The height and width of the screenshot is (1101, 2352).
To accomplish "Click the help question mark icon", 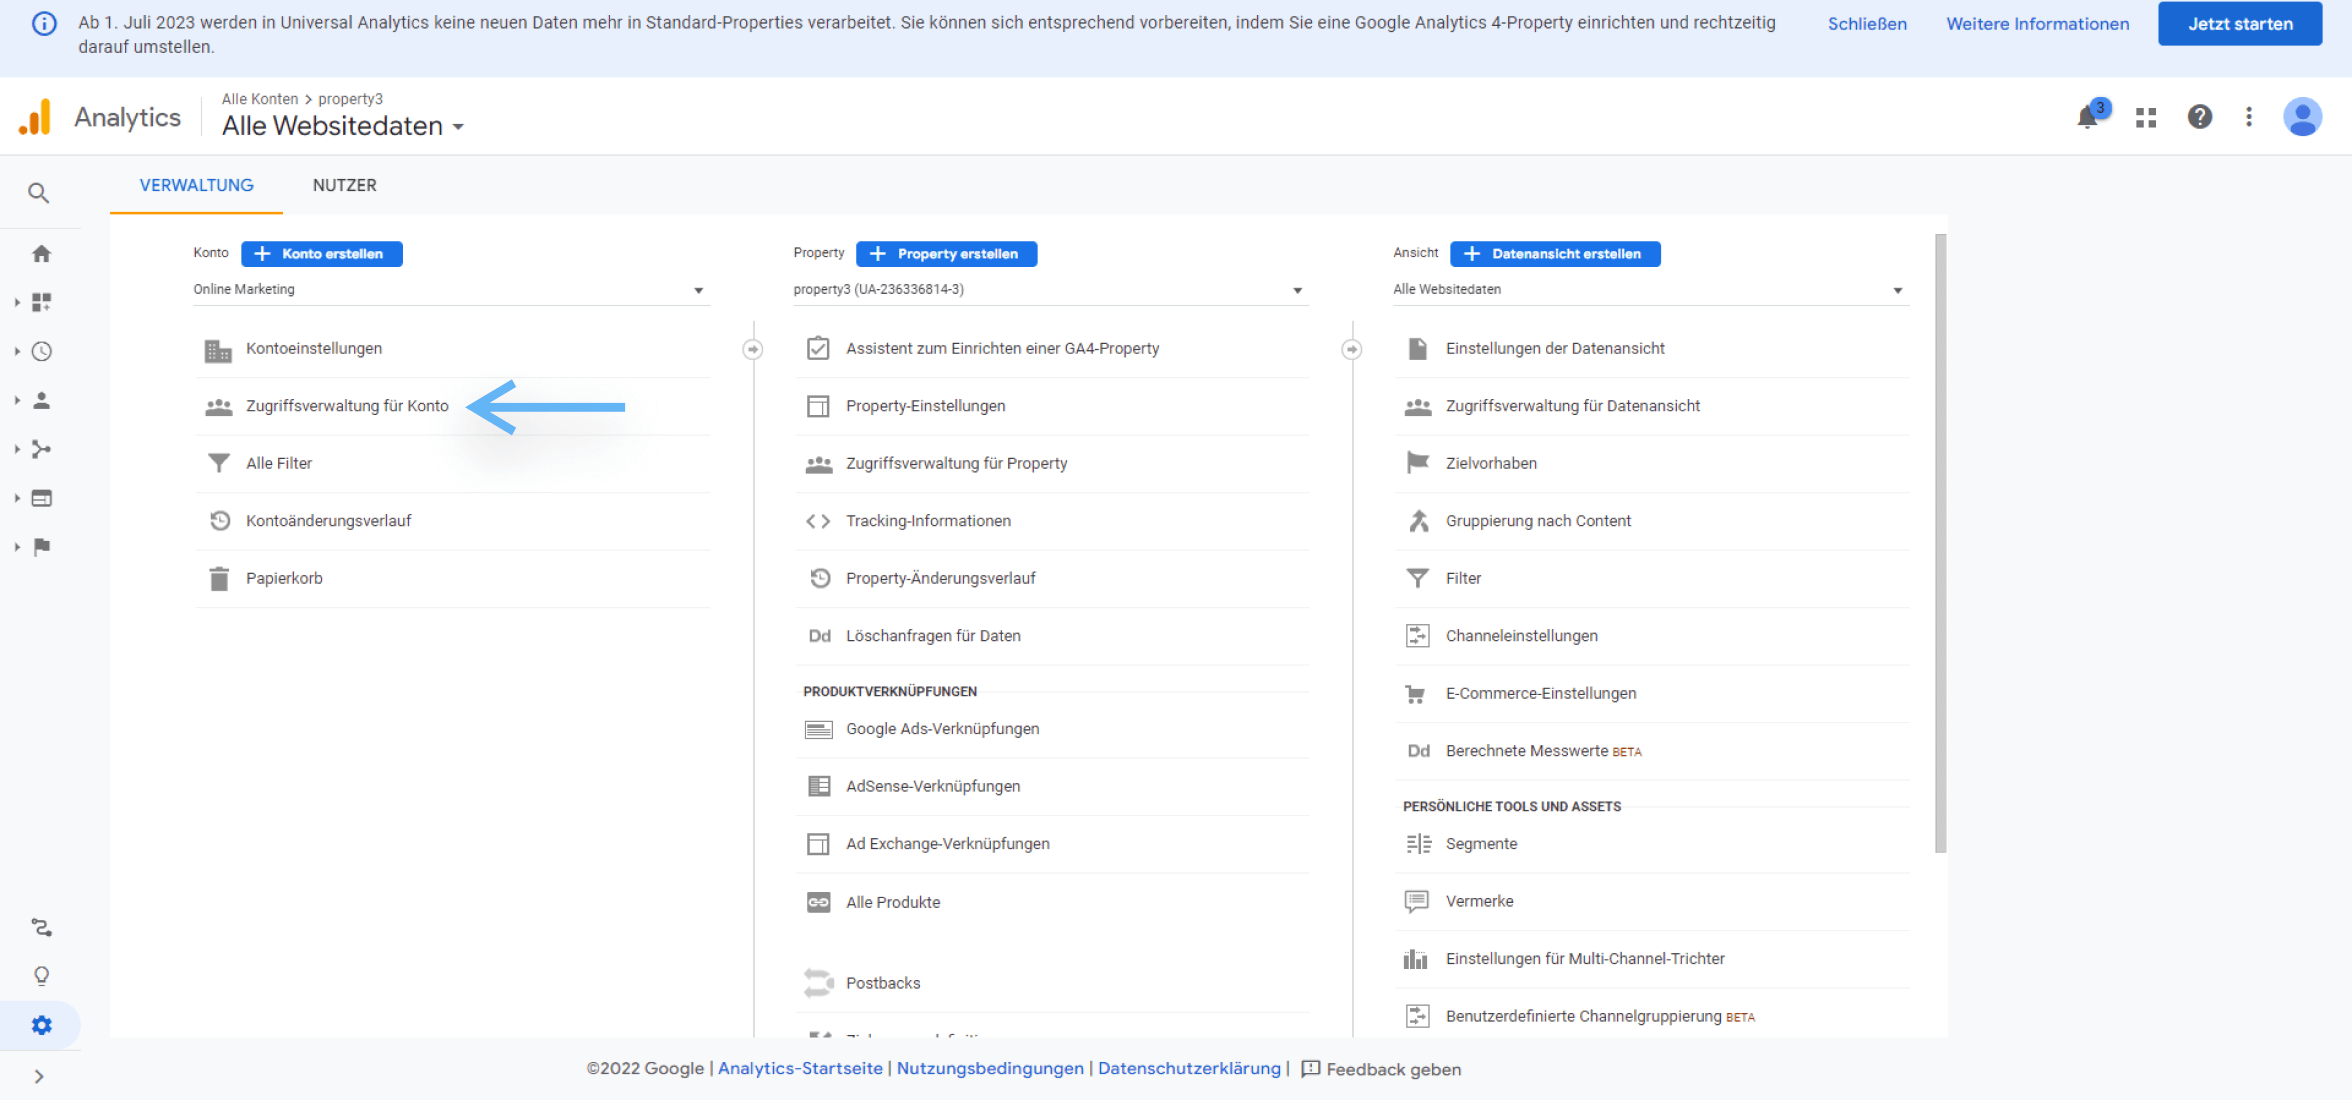I will click(x=2199, y=117).
